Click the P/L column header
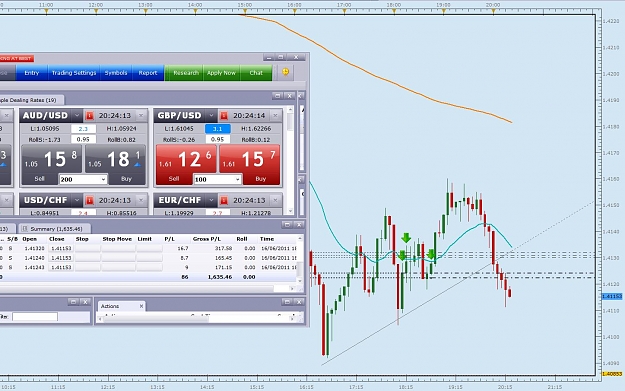The height and width of the screenshot is (391, 625). point(169,239)
